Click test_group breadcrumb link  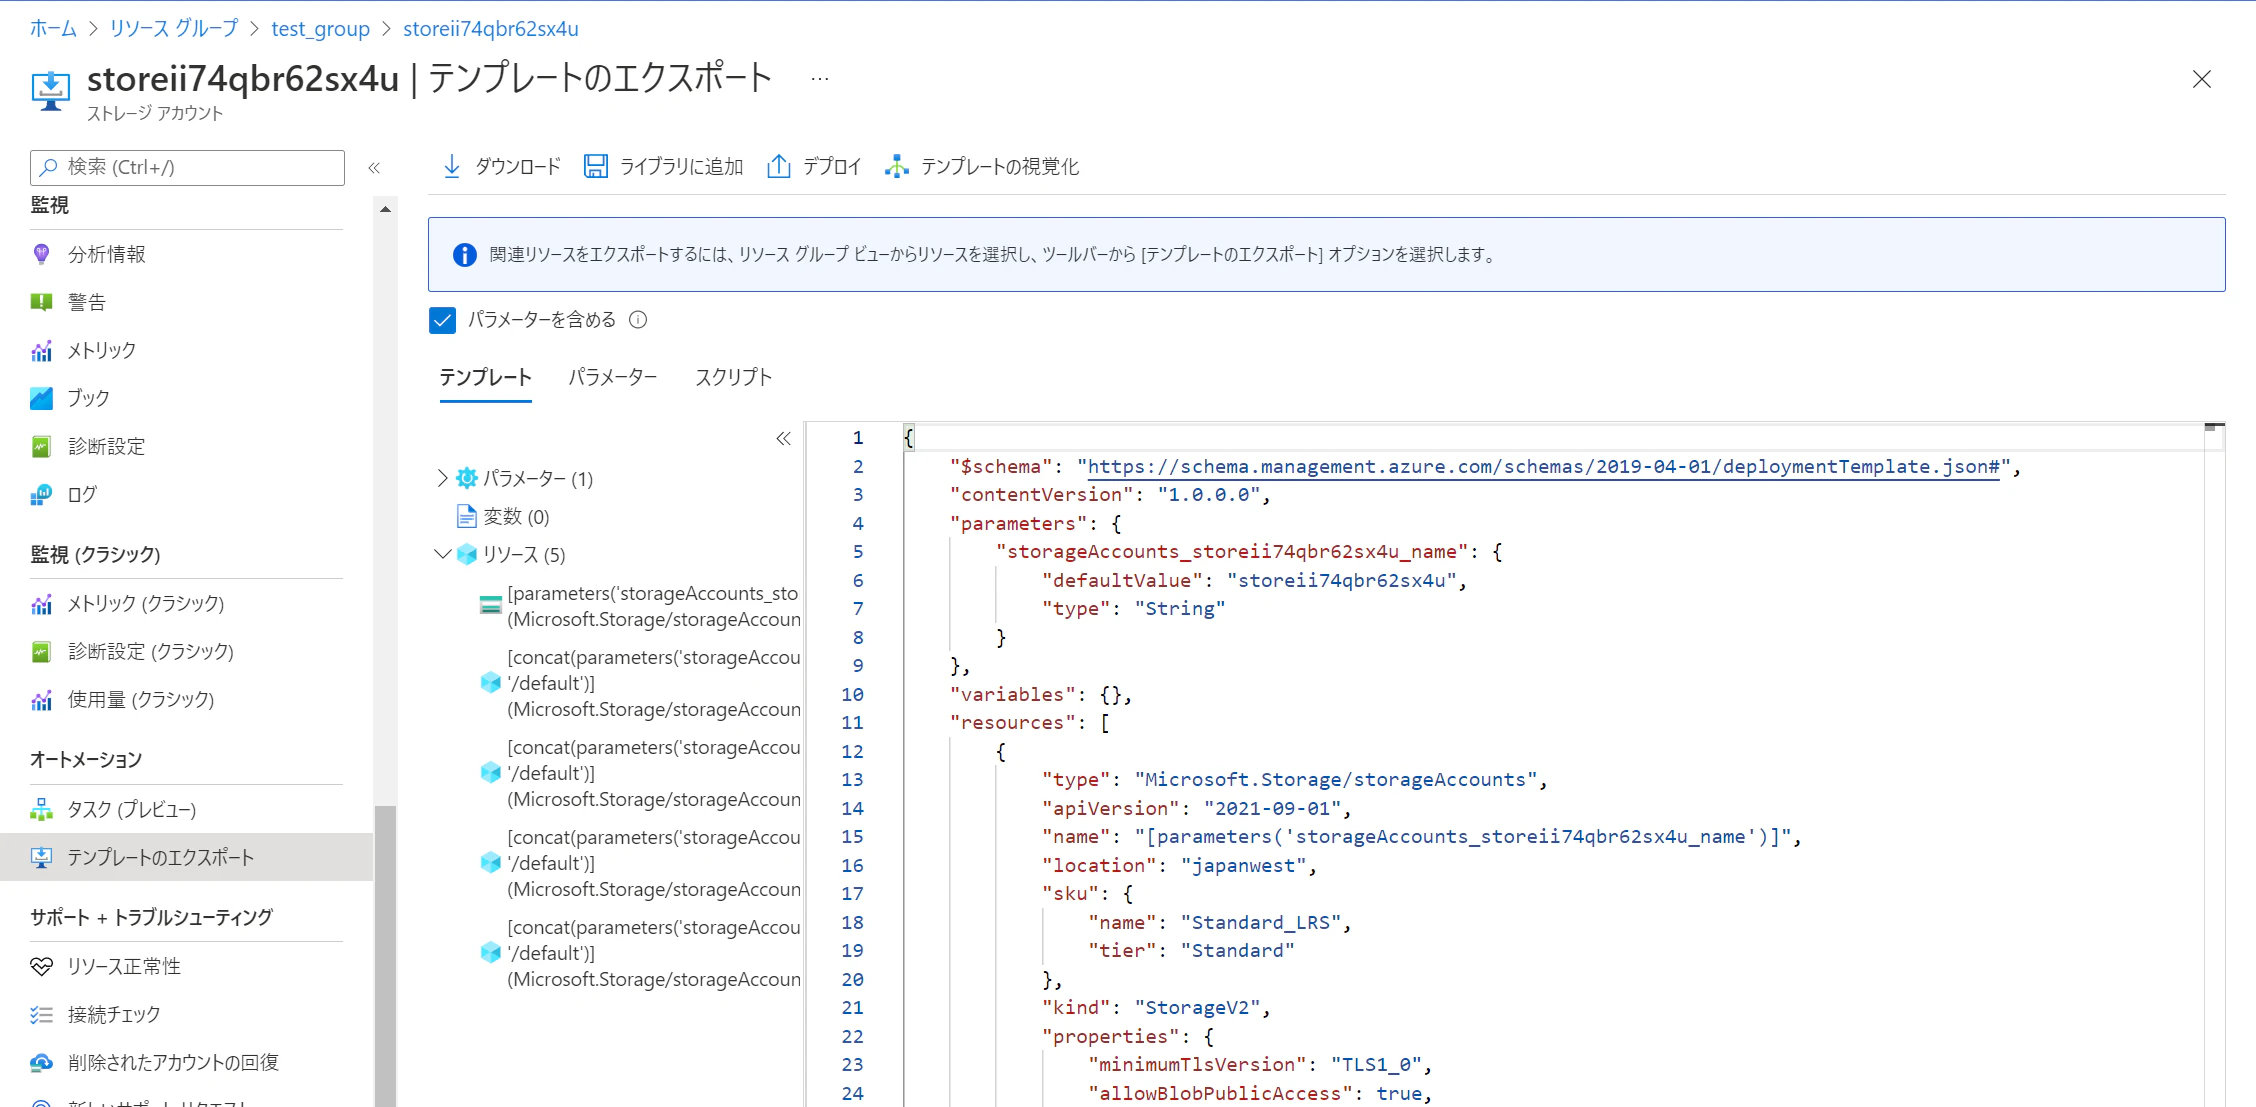click(320, 29)
